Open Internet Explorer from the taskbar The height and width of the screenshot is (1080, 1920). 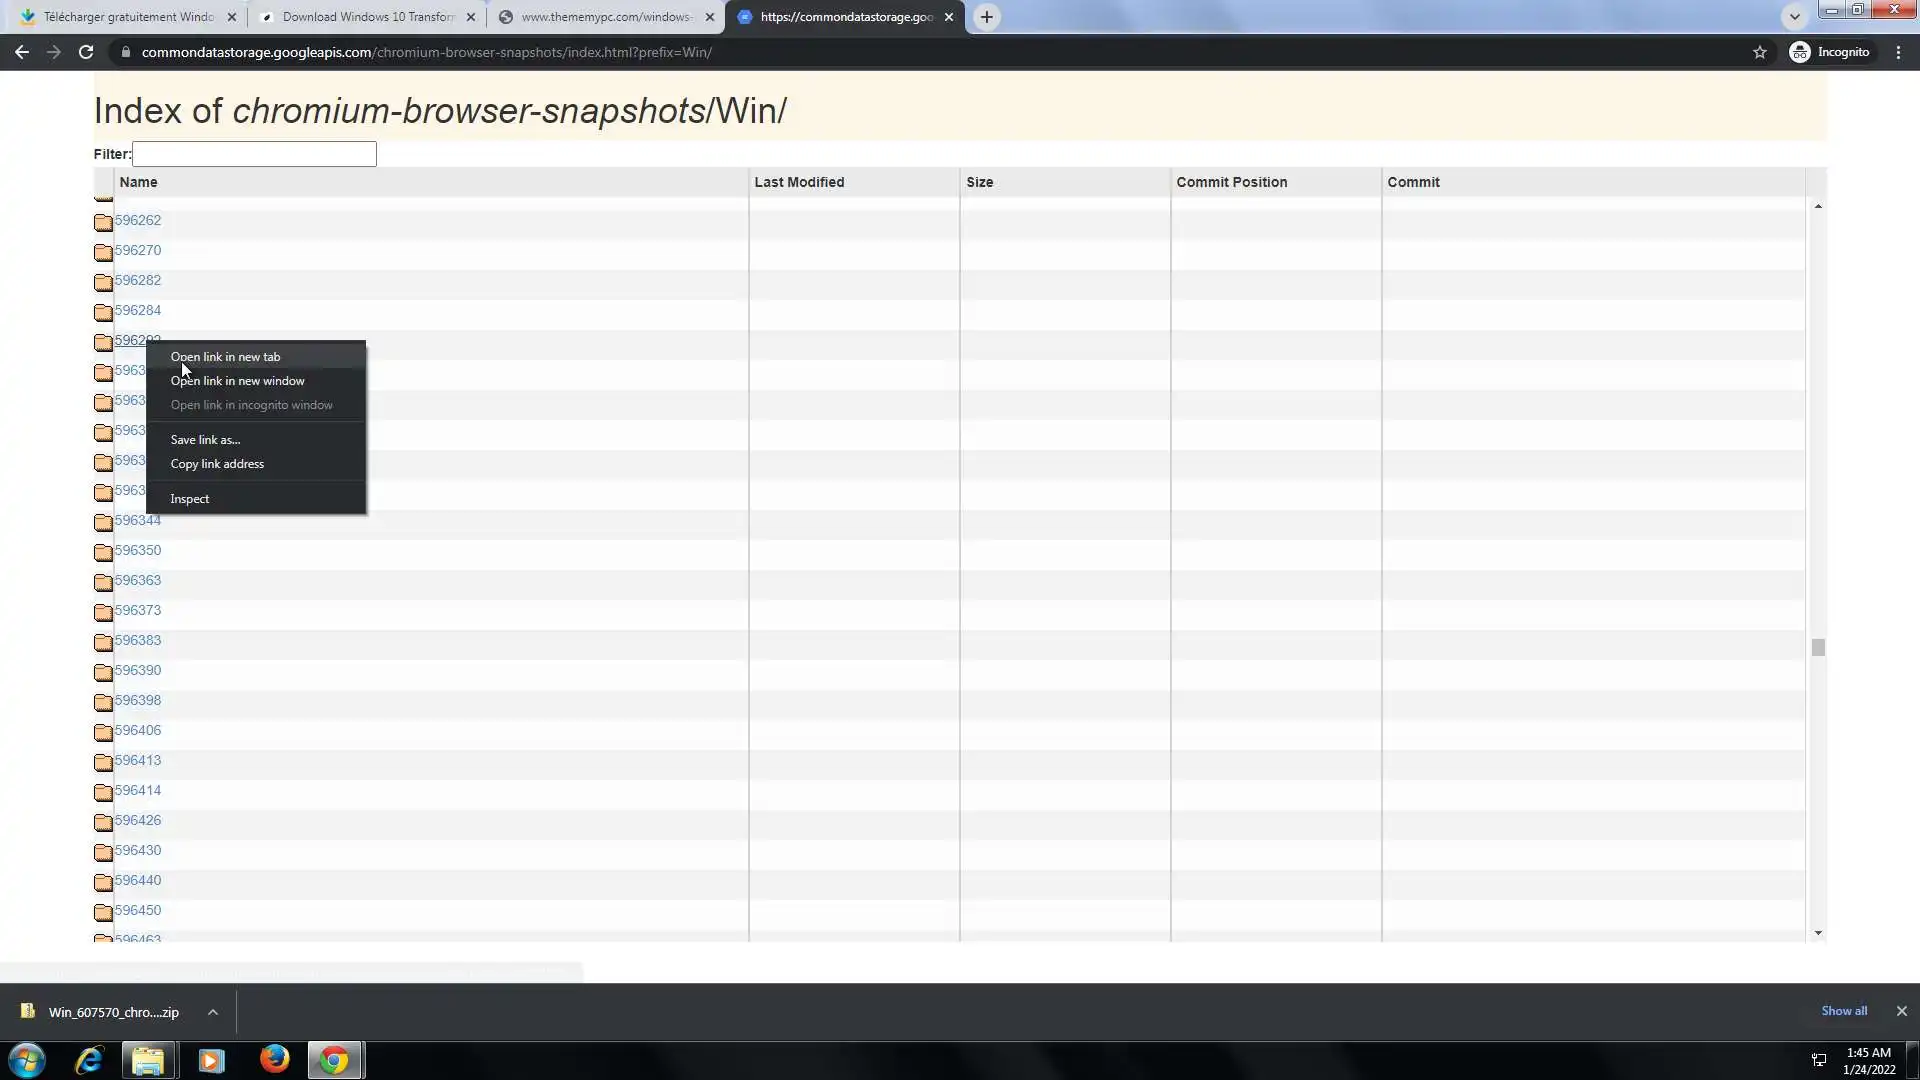[89, 1060]
